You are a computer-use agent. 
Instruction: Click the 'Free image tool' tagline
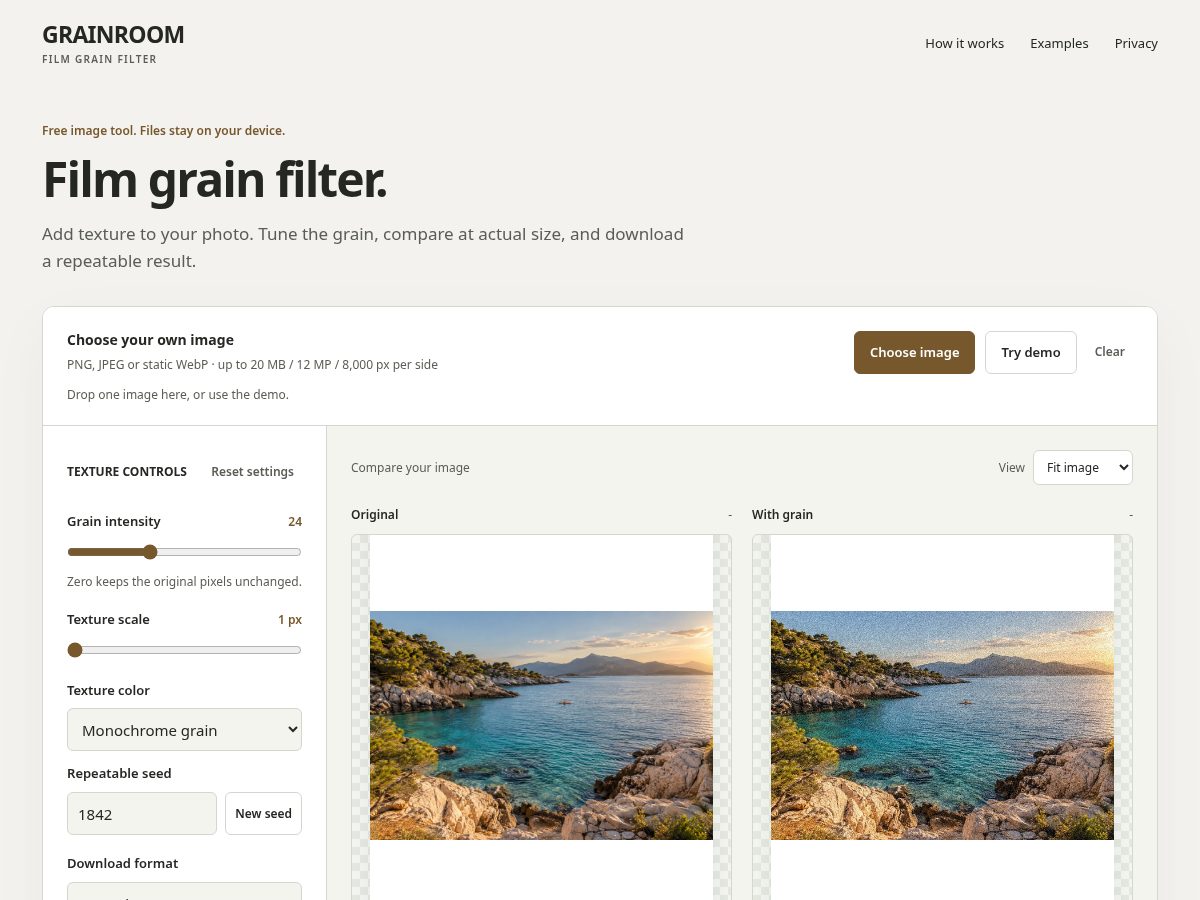[163, 130]
